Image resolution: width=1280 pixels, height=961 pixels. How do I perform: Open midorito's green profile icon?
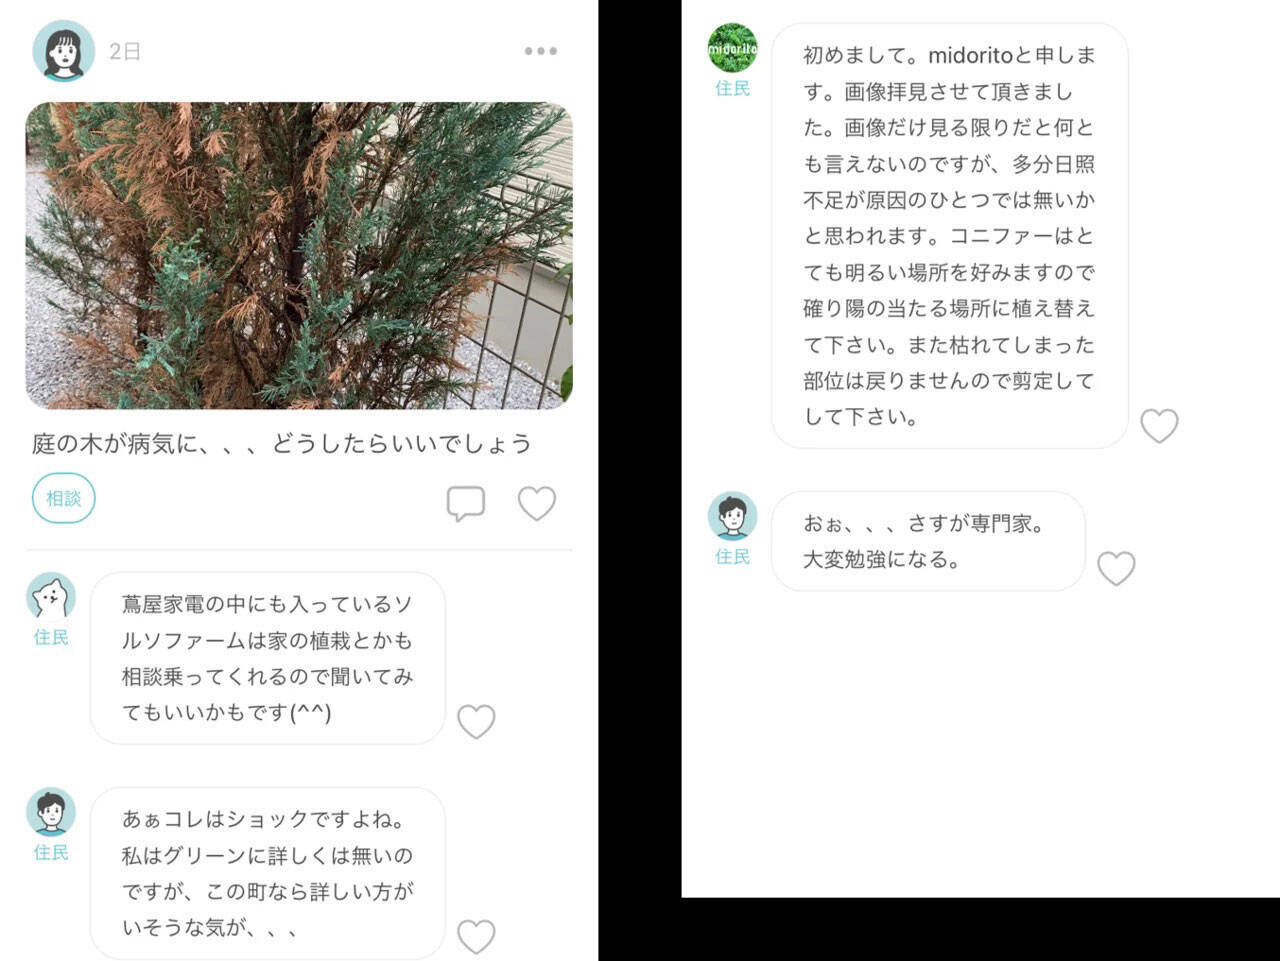pyautogui.click(x=733, y=48)
